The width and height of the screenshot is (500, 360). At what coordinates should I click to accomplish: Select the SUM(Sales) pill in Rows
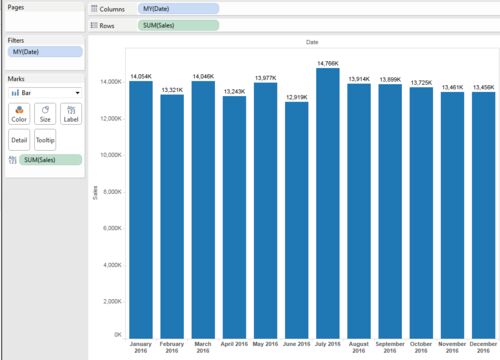(x=178, y=25)
